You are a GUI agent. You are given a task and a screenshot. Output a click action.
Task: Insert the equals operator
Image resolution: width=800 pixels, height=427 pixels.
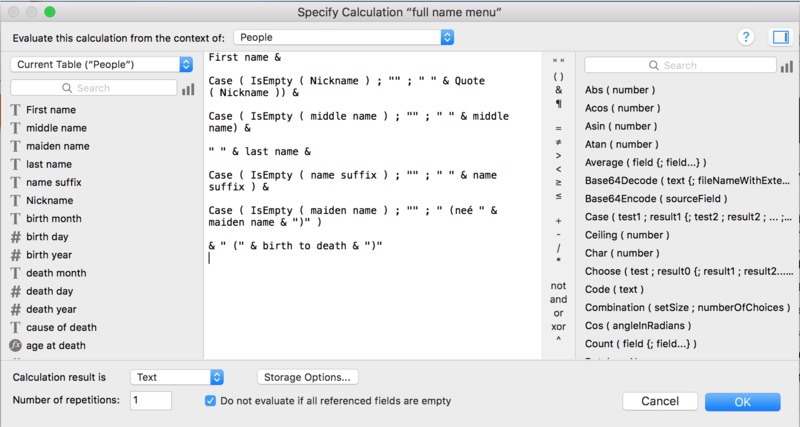pos(558,129)
